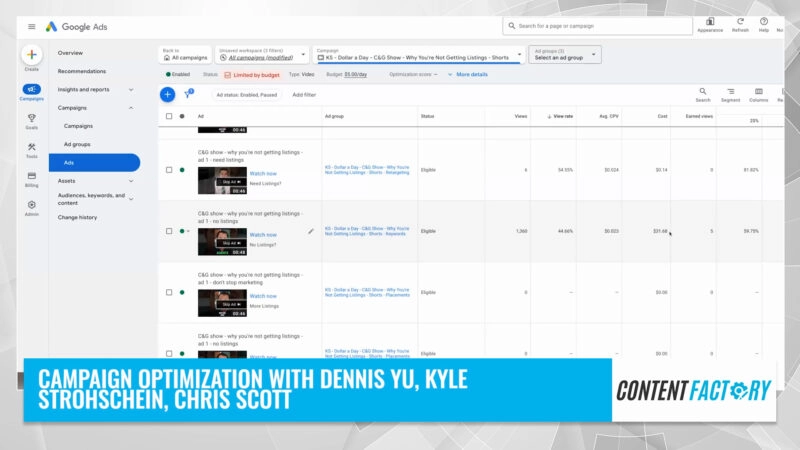Click the Earned views column header
Viewport: 800px width, 450px height.
click(x=699, y=116)
